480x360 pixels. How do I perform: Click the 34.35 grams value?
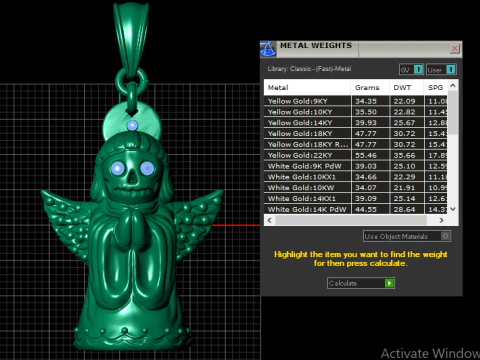tap(366, 101)
